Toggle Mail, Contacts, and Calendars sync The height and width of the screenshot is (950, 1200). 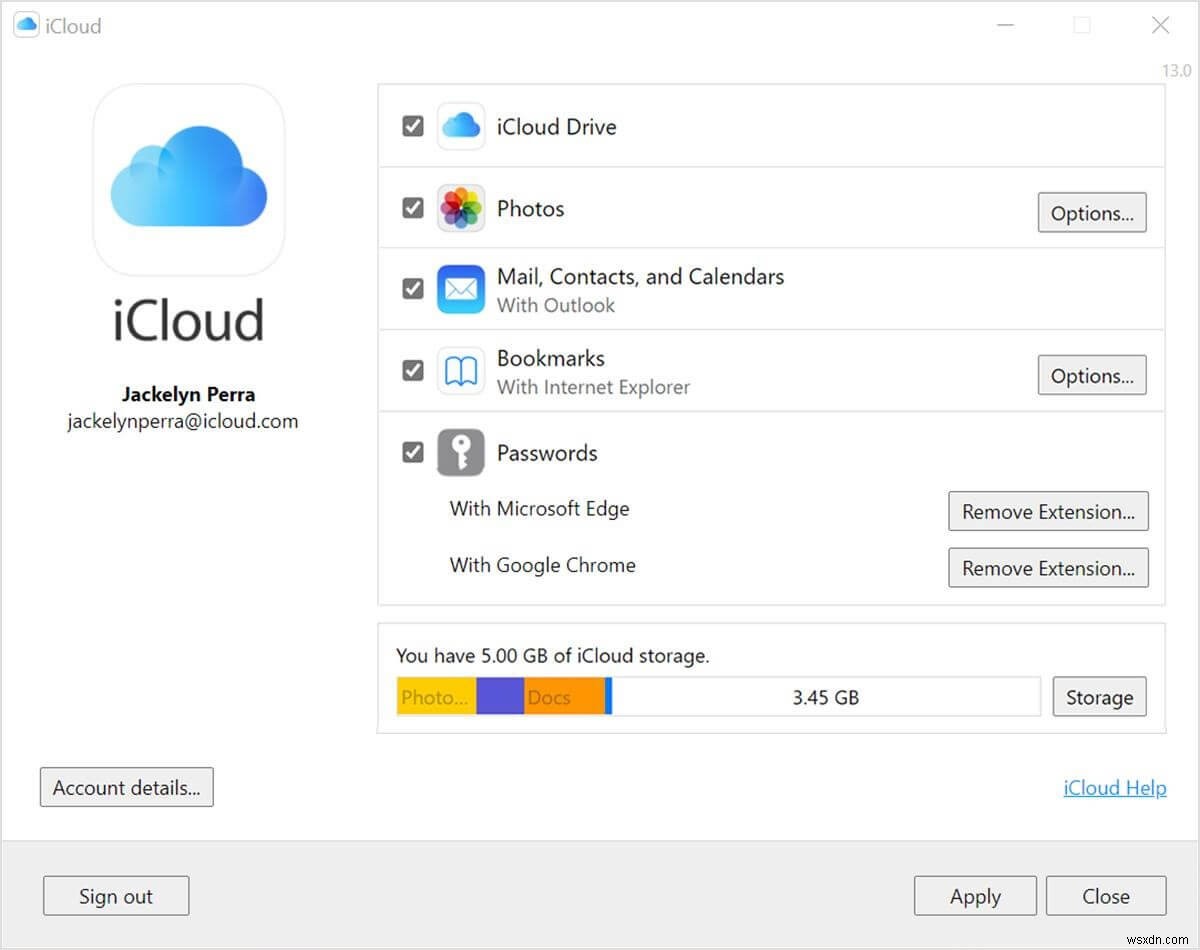(x=412, y=288)
